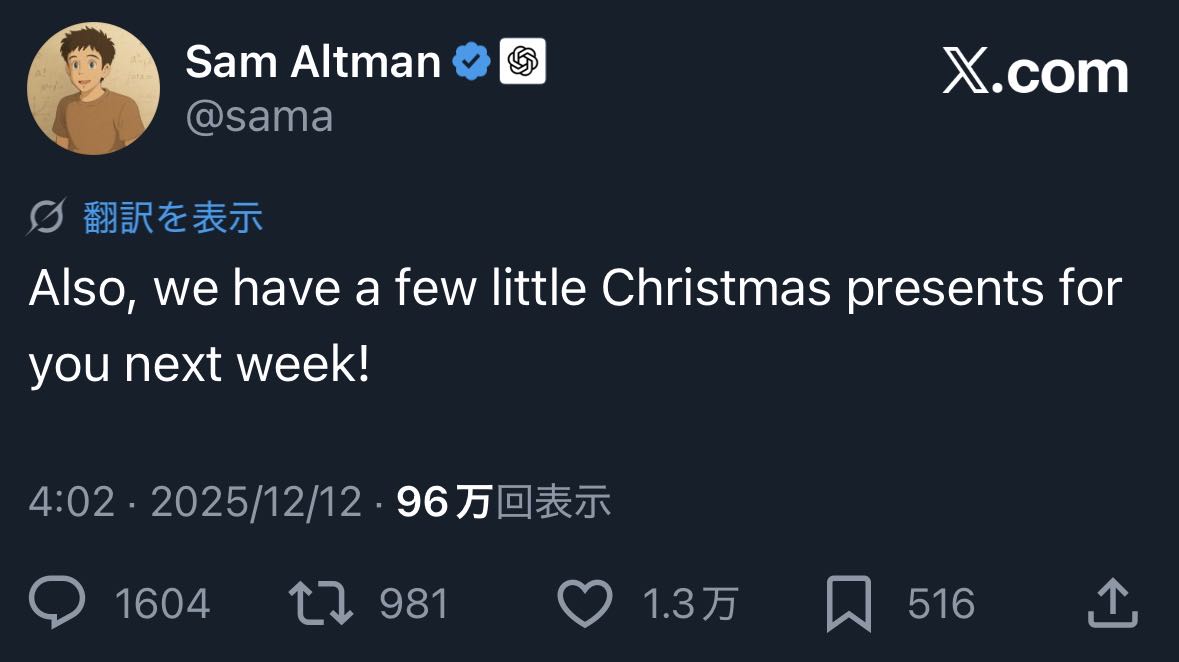Show translation via 翻訳を表示 link
This screenshot has width=1179, height=662.
click(173, 217)
